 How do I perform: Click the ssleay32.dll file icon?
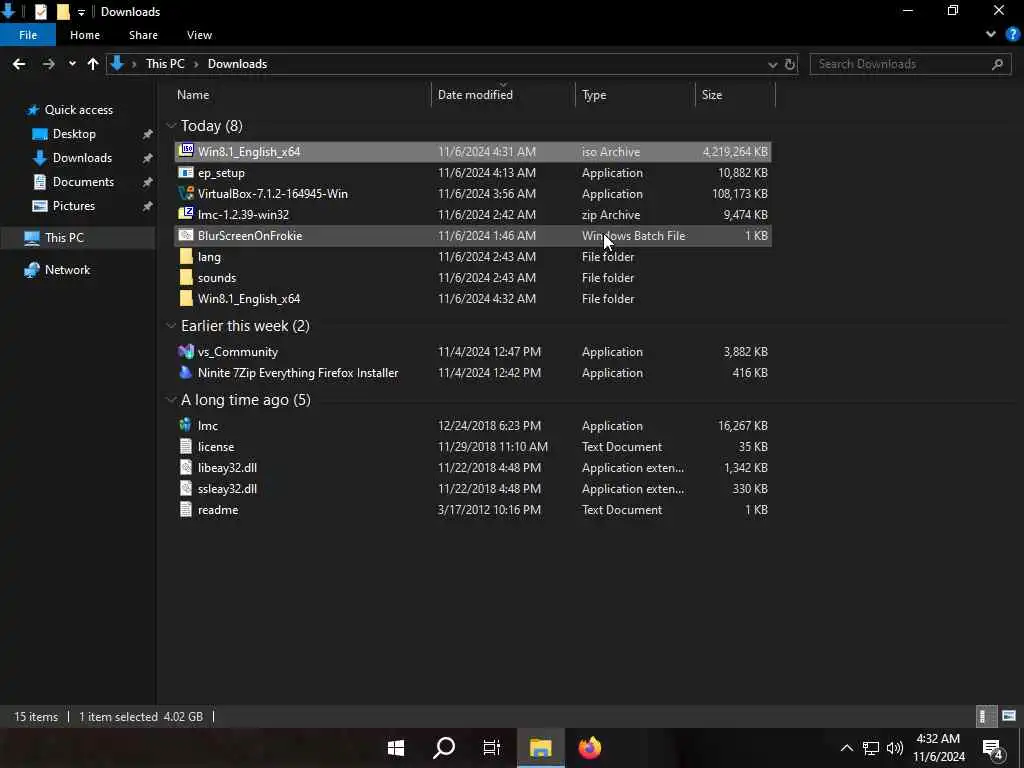point(186,488)
